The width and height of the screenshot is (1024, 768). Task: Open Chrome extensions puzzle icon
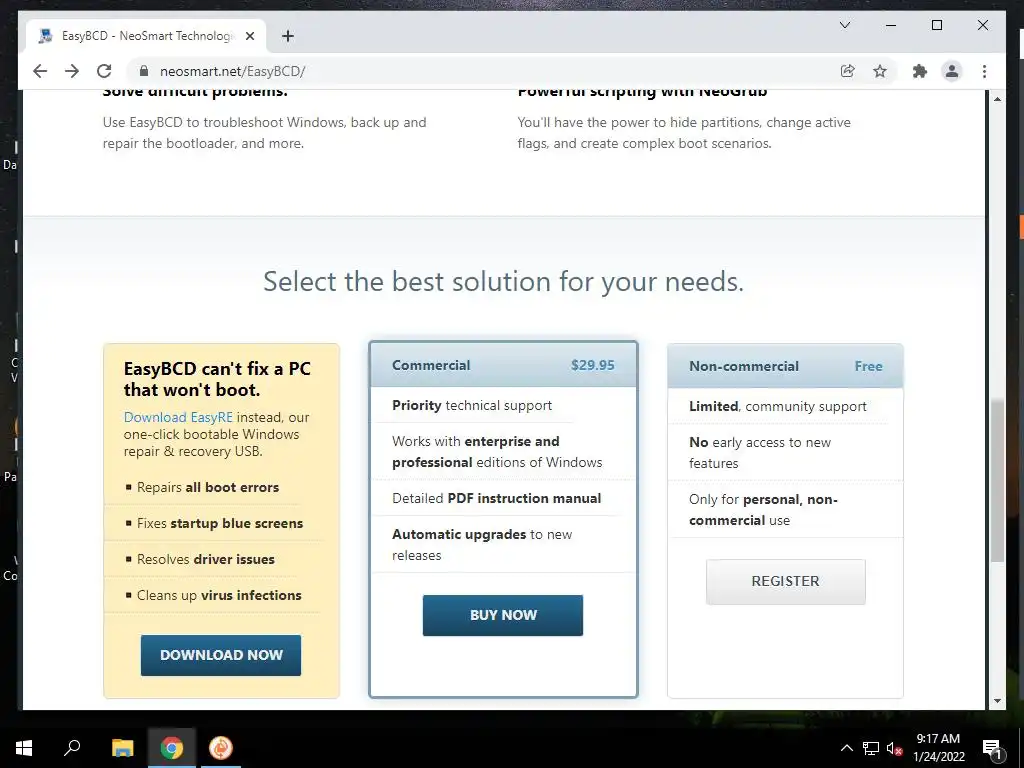click(x=920, y=71)
